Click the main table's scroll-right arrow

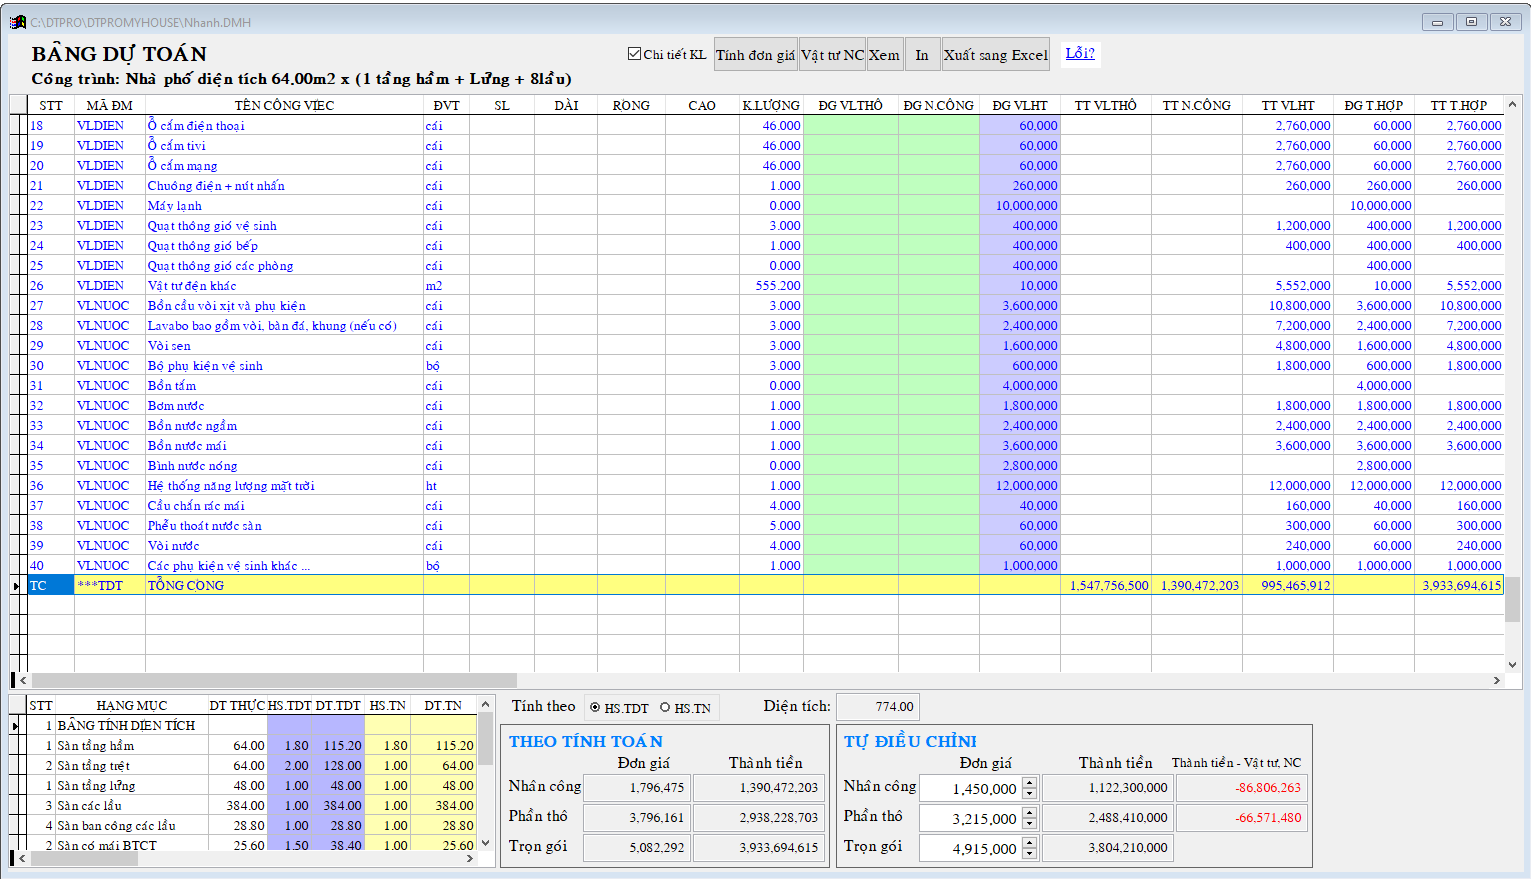tap(1497, 680)
